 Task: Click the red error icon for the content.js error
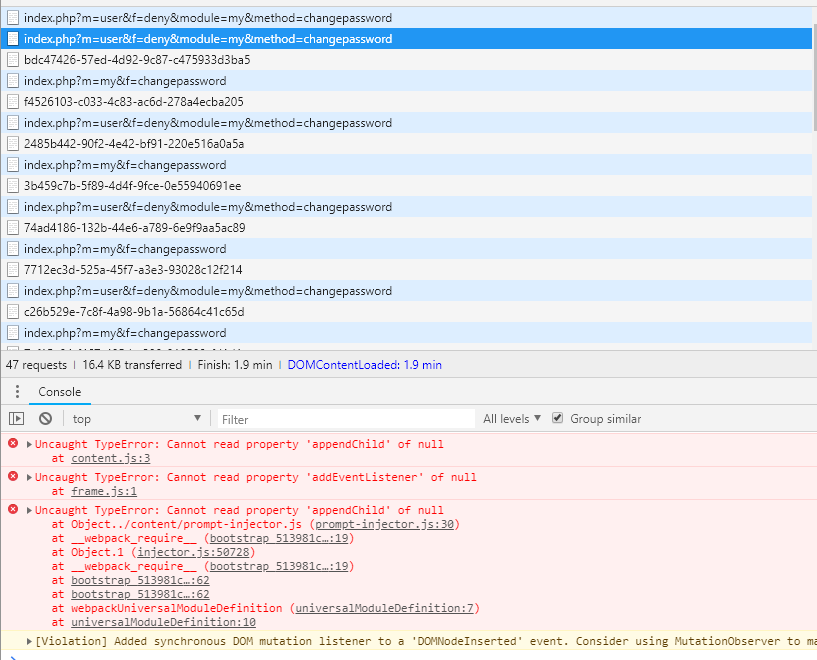coord(13,443)
